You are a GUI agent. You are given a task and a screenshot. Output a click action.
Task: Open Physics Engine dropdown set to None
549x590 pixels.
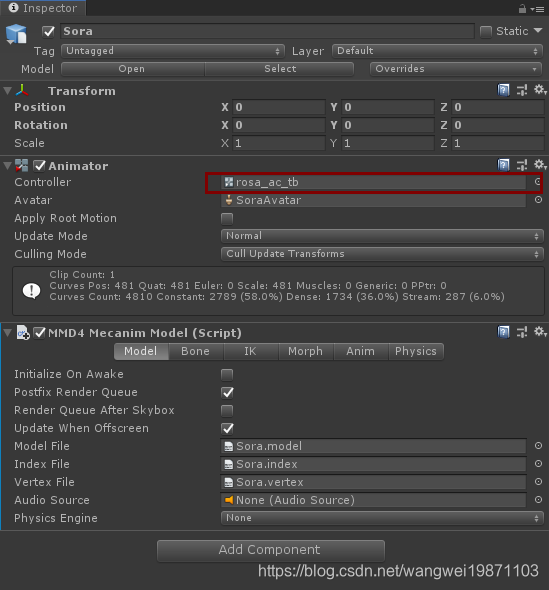tap(382, 518)
